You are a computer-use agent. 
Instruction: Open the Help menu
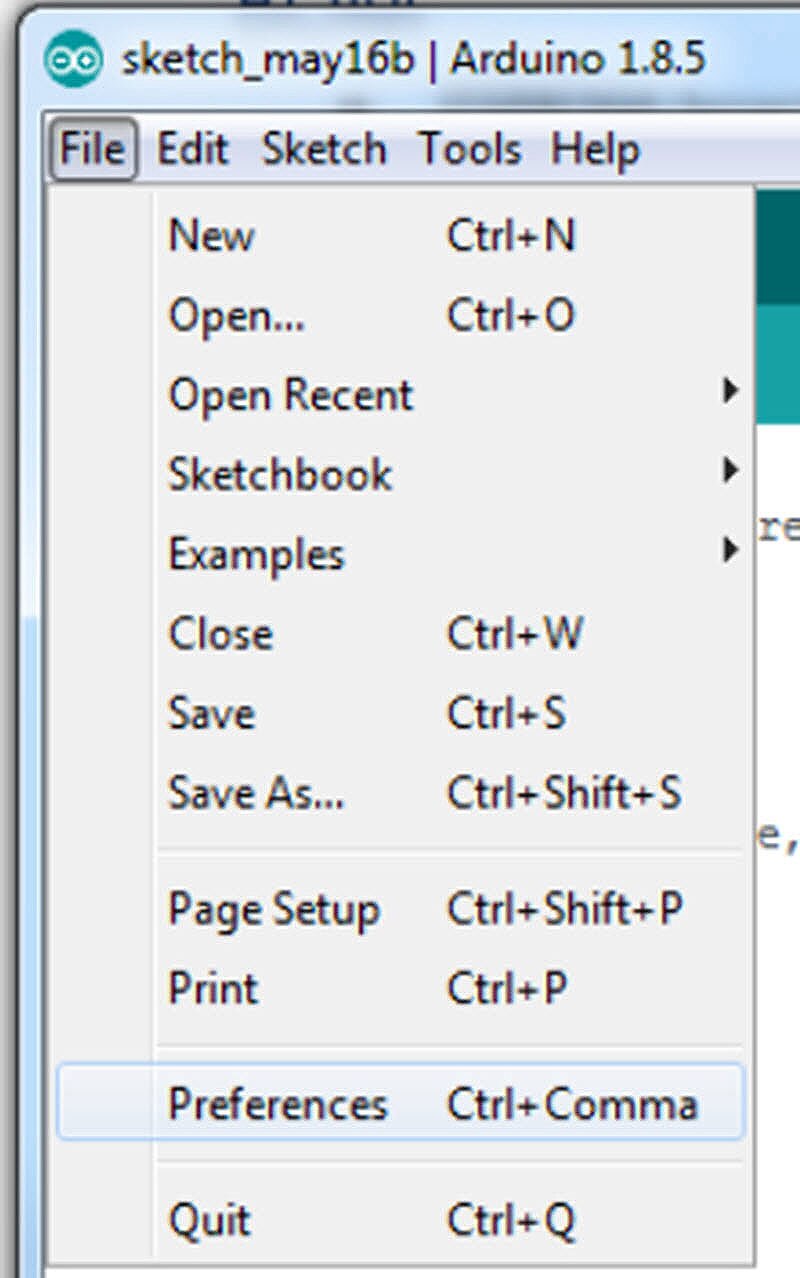pyautogui.click(x=595, y=150)
